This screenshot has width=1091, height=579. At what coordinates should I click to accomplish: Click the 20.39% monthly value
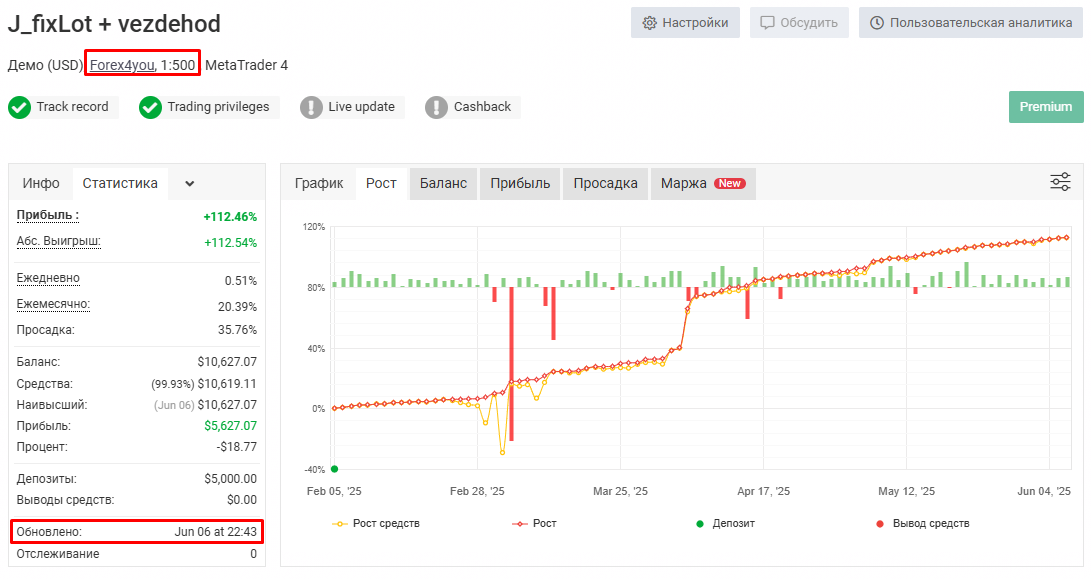pos(237,306)
